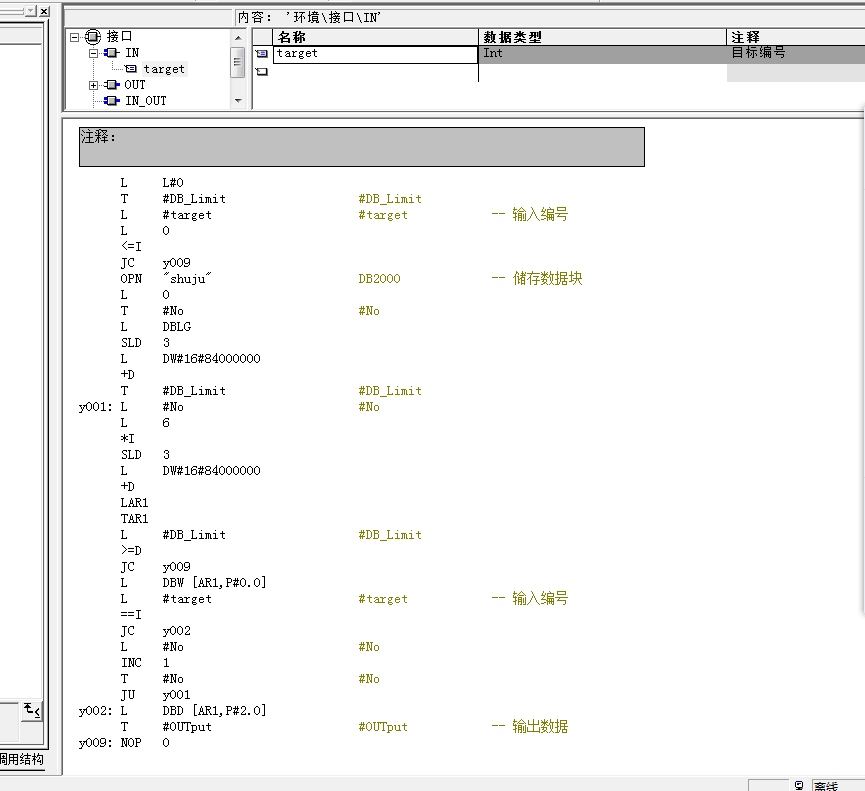The width and height of the screenshot is (865, 791).
Task: Select the 接口 root interface icon
Action: 93,37
